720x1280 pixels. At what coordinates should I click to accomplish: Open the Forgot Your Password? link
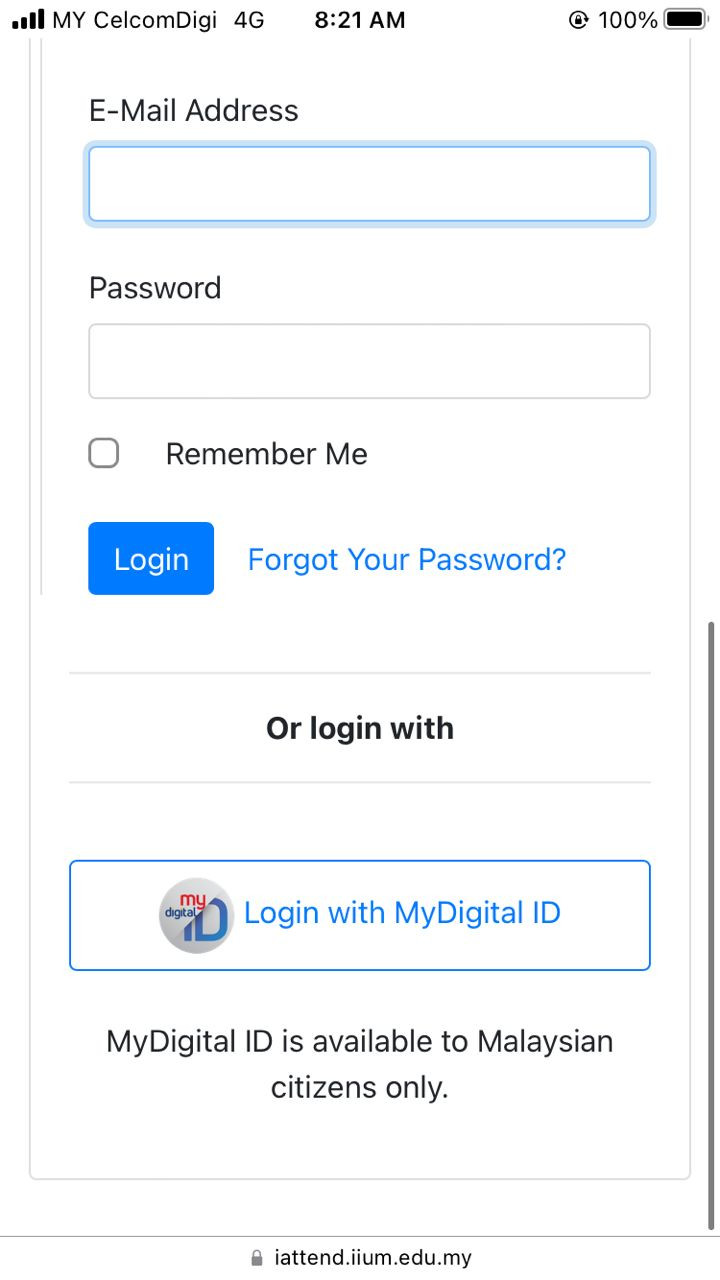click(x=406, y=559)
